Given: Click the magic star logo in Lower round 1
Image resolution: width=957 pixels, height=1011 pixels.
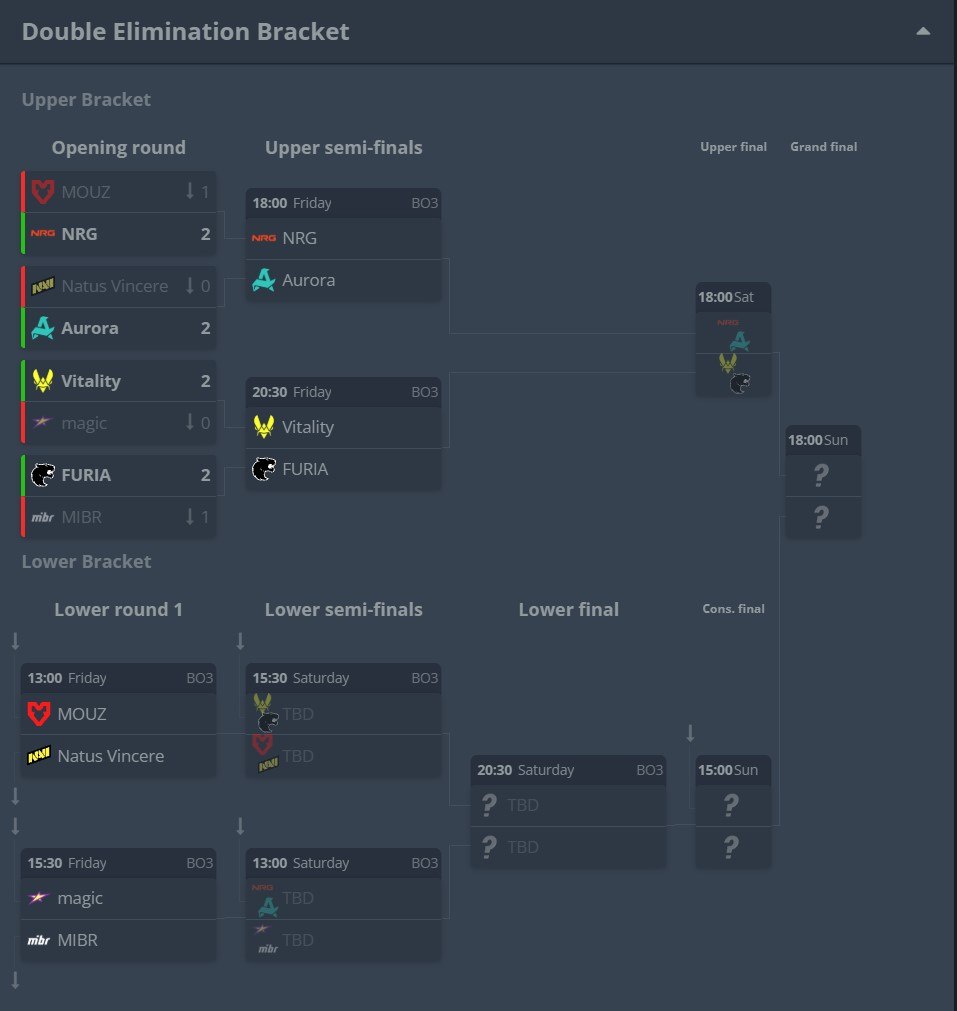Looking at the screenshot, I should 39,898.
